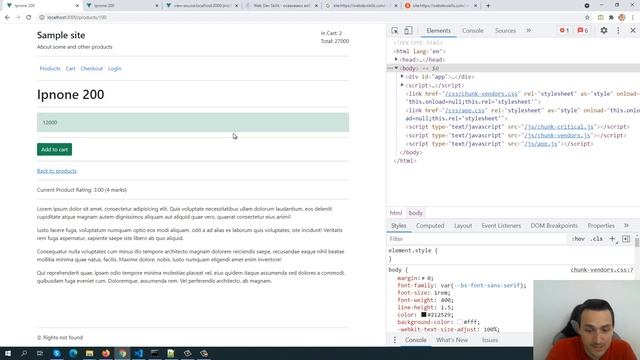Collapse the body node in DOM tree
The image size is (640, 360).
396,68
